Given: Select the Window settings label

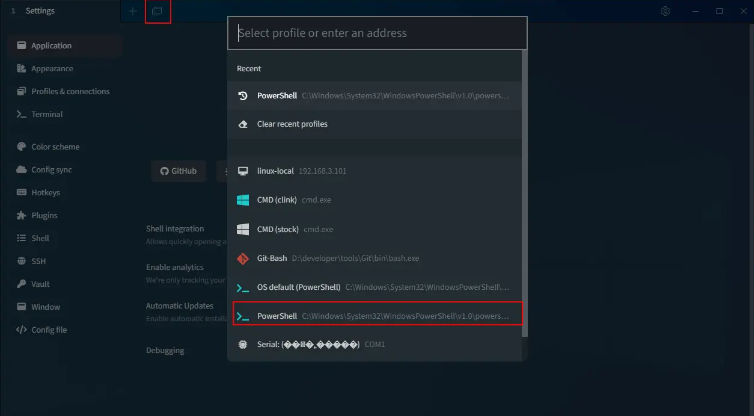Looking at the screenshot, I should tap(46, 307).
